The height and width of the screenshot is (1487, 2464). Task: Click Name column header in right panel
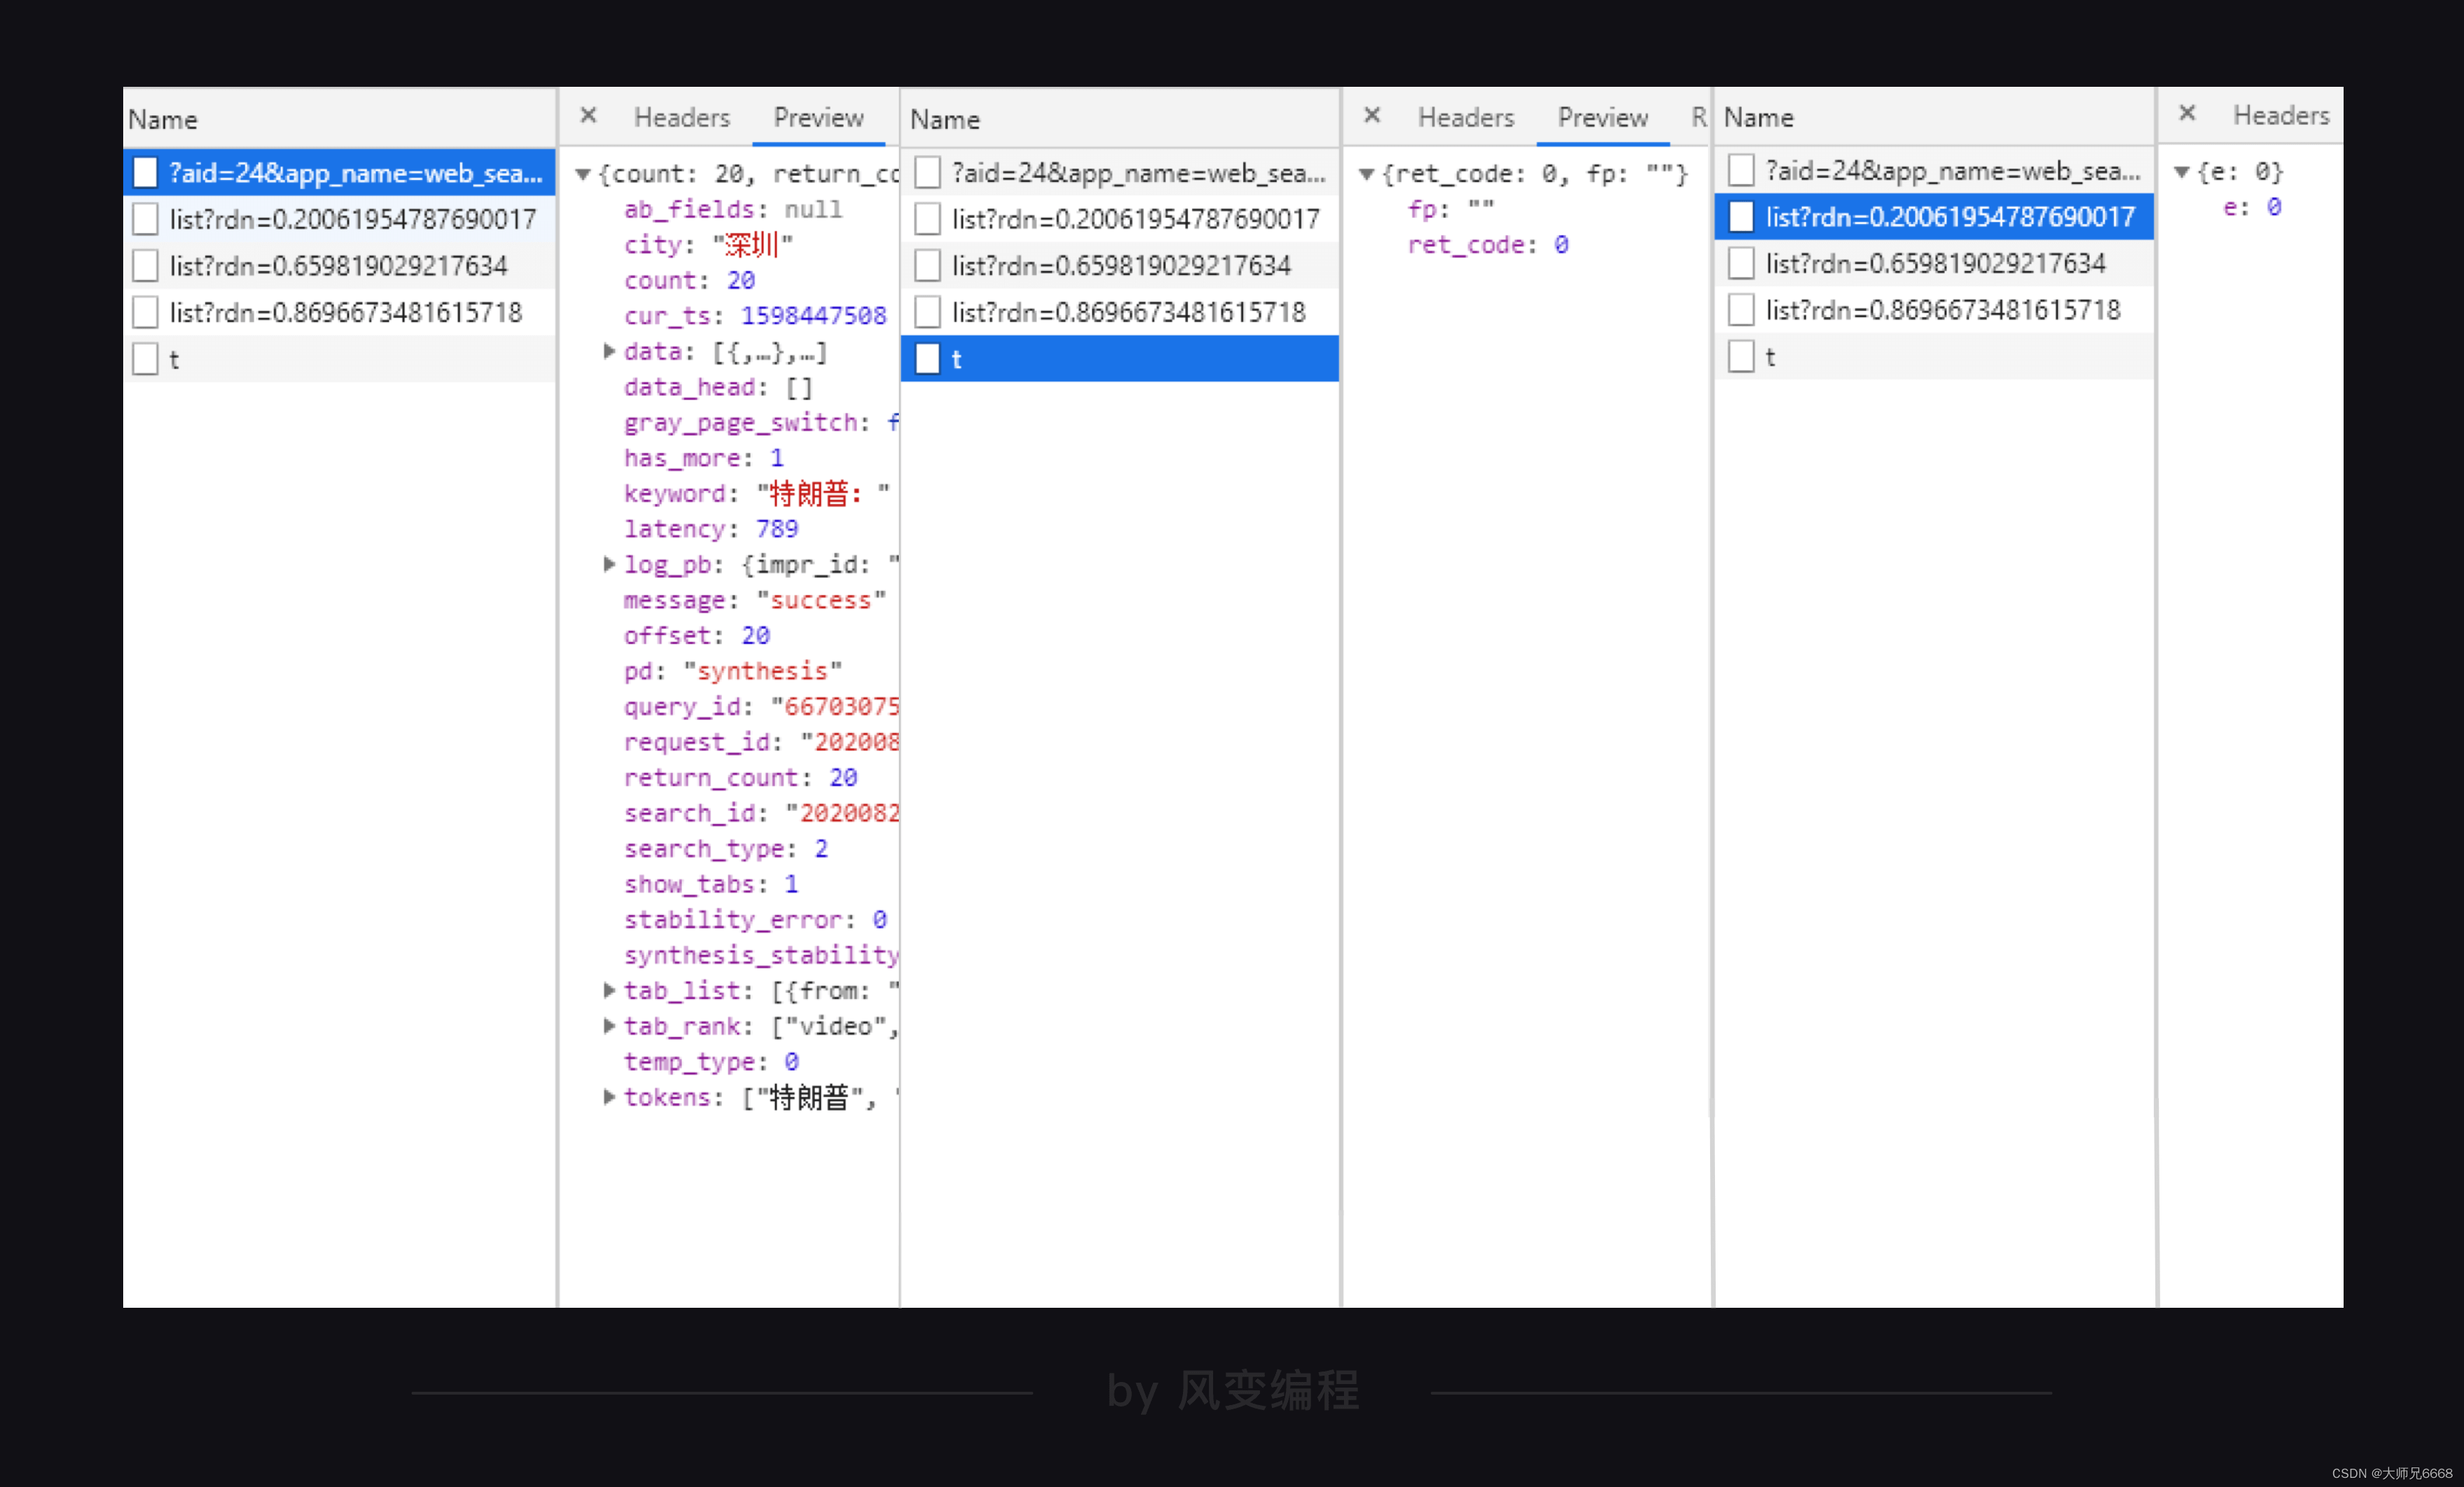tap(1934, 117)
